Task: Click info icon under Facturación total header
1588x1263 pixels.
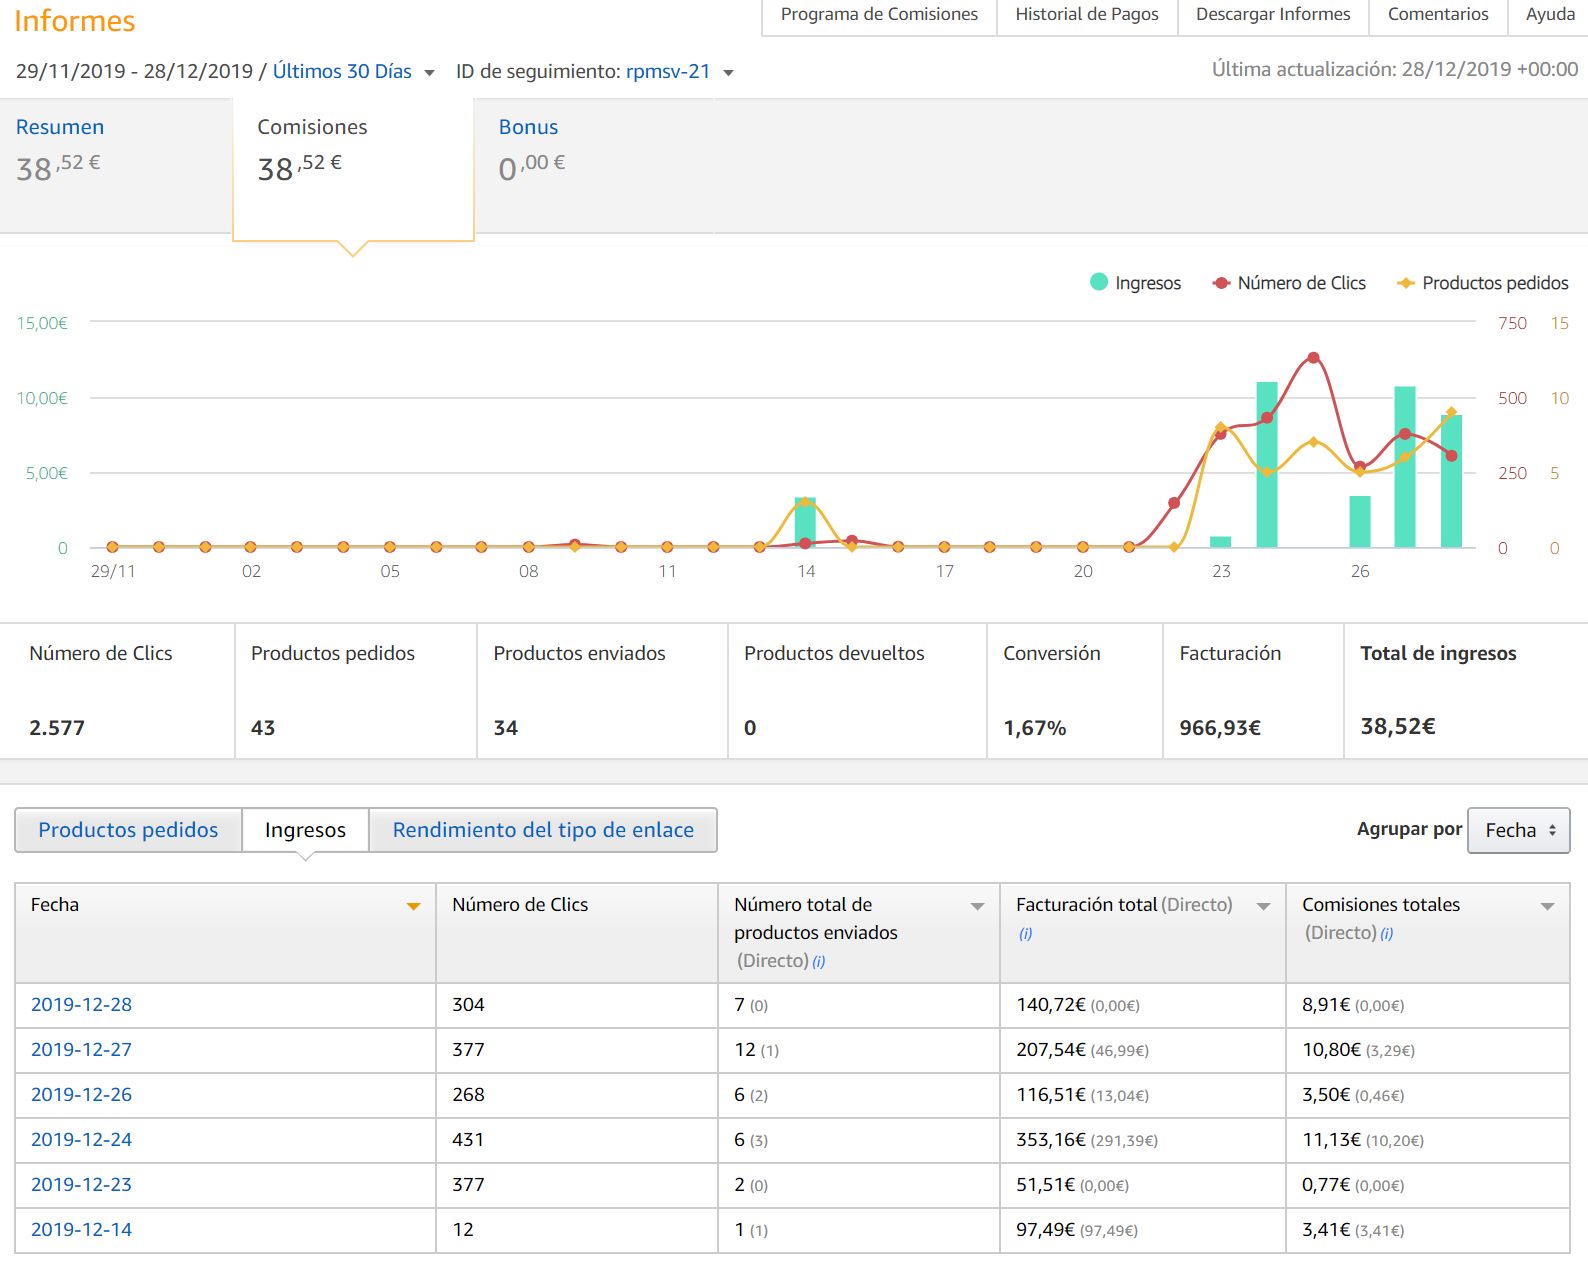Action: pos(1025,934)
